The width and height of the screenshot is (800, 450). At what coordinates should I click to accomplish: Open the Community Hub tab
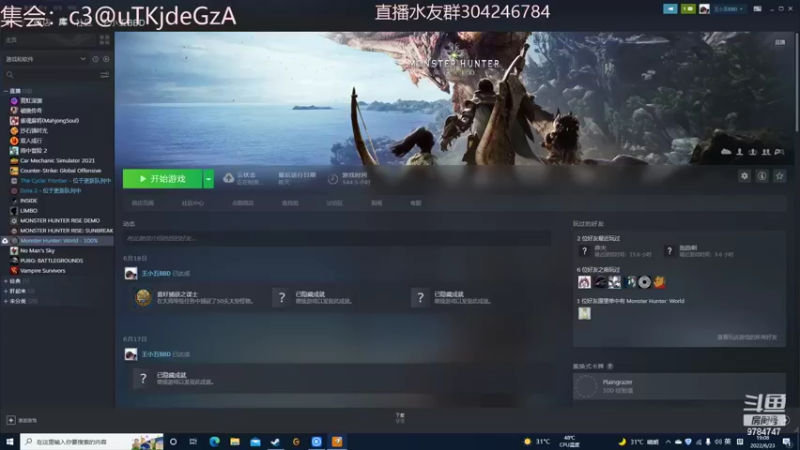click(x=193, y=203)
